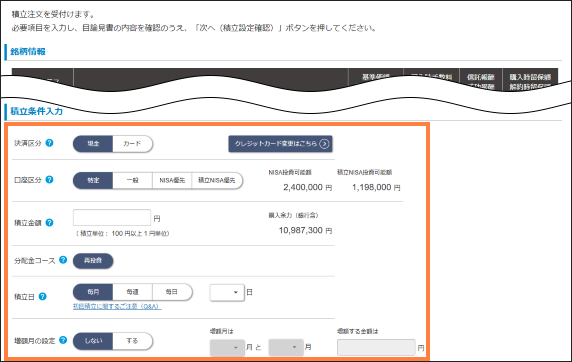Choose 一般 account type

click(132, 180)
